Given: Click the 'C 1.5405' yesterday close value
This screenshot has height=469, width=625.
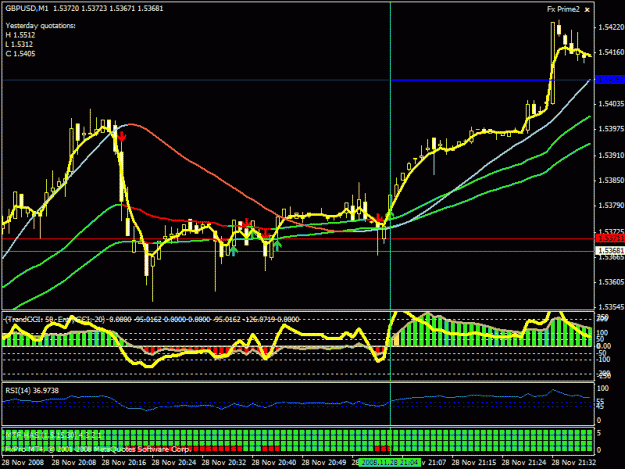Looking at the screenshot, I should click(20, 54).
